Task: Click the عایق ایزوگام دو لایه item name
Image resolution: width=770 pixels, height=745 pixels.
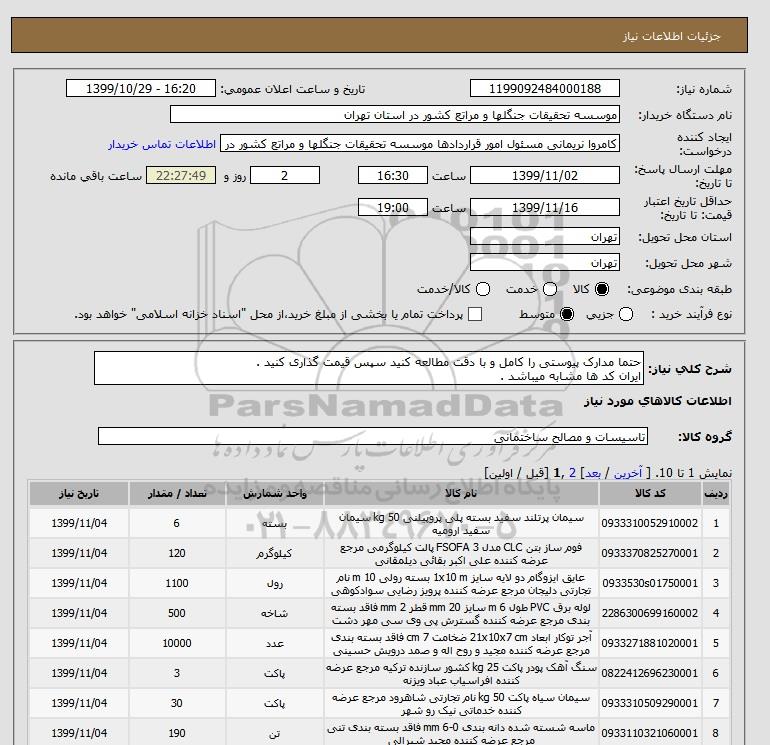Action: coord(461,584)
